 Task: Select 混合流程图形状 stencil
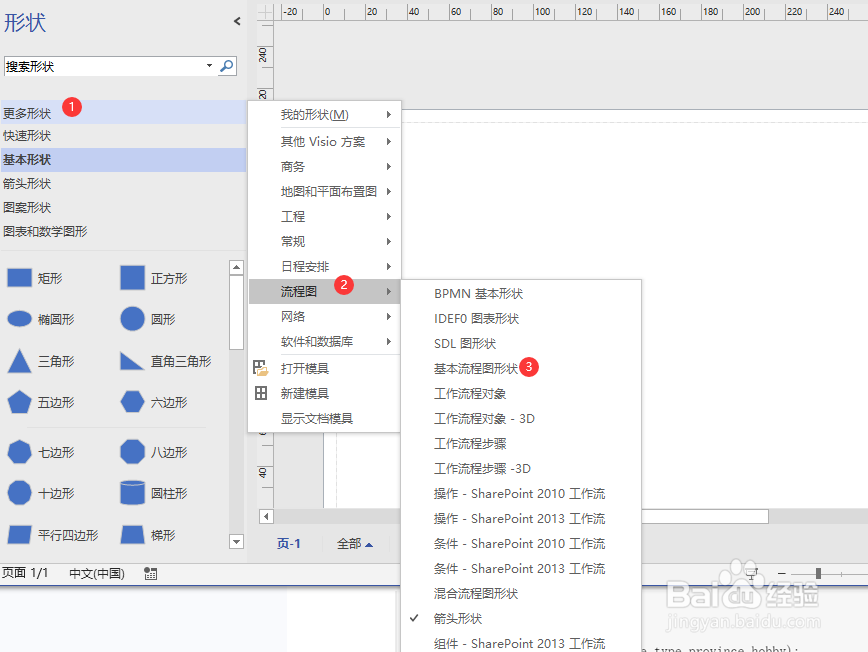pos(521,594)
